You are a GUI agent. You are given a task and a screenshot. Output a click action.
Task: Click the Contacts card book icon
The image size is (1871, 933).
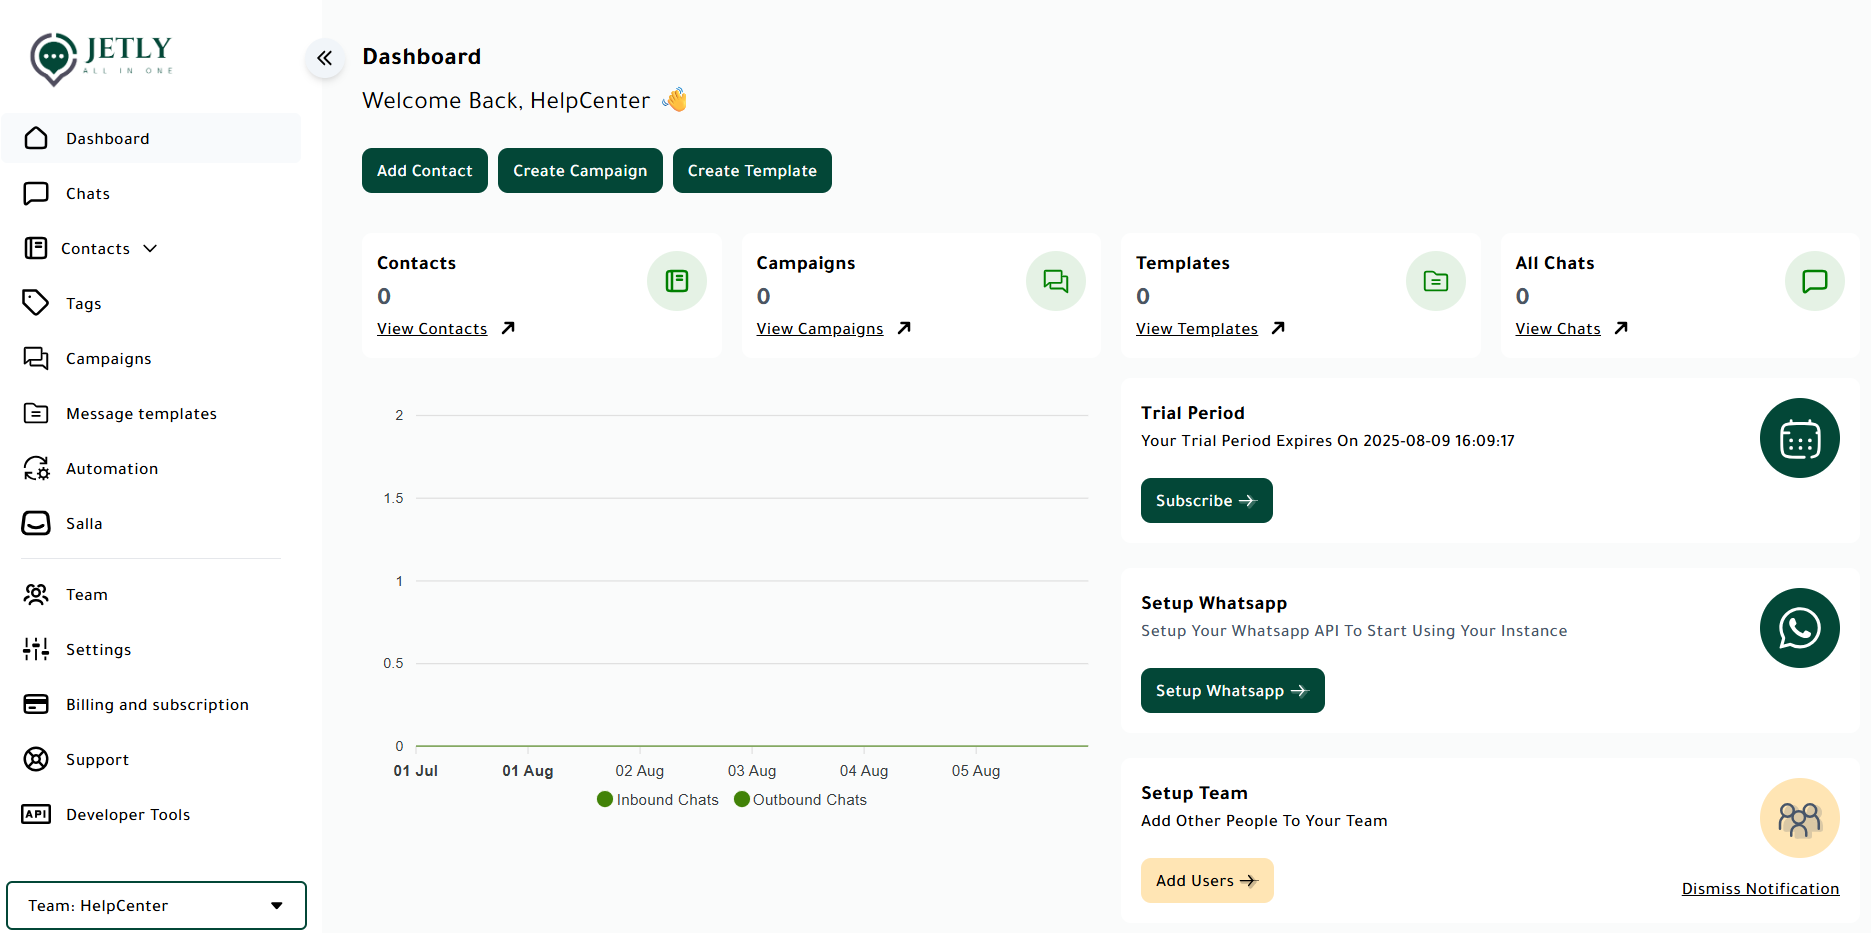pyautogui.click(x=677, y=281)
